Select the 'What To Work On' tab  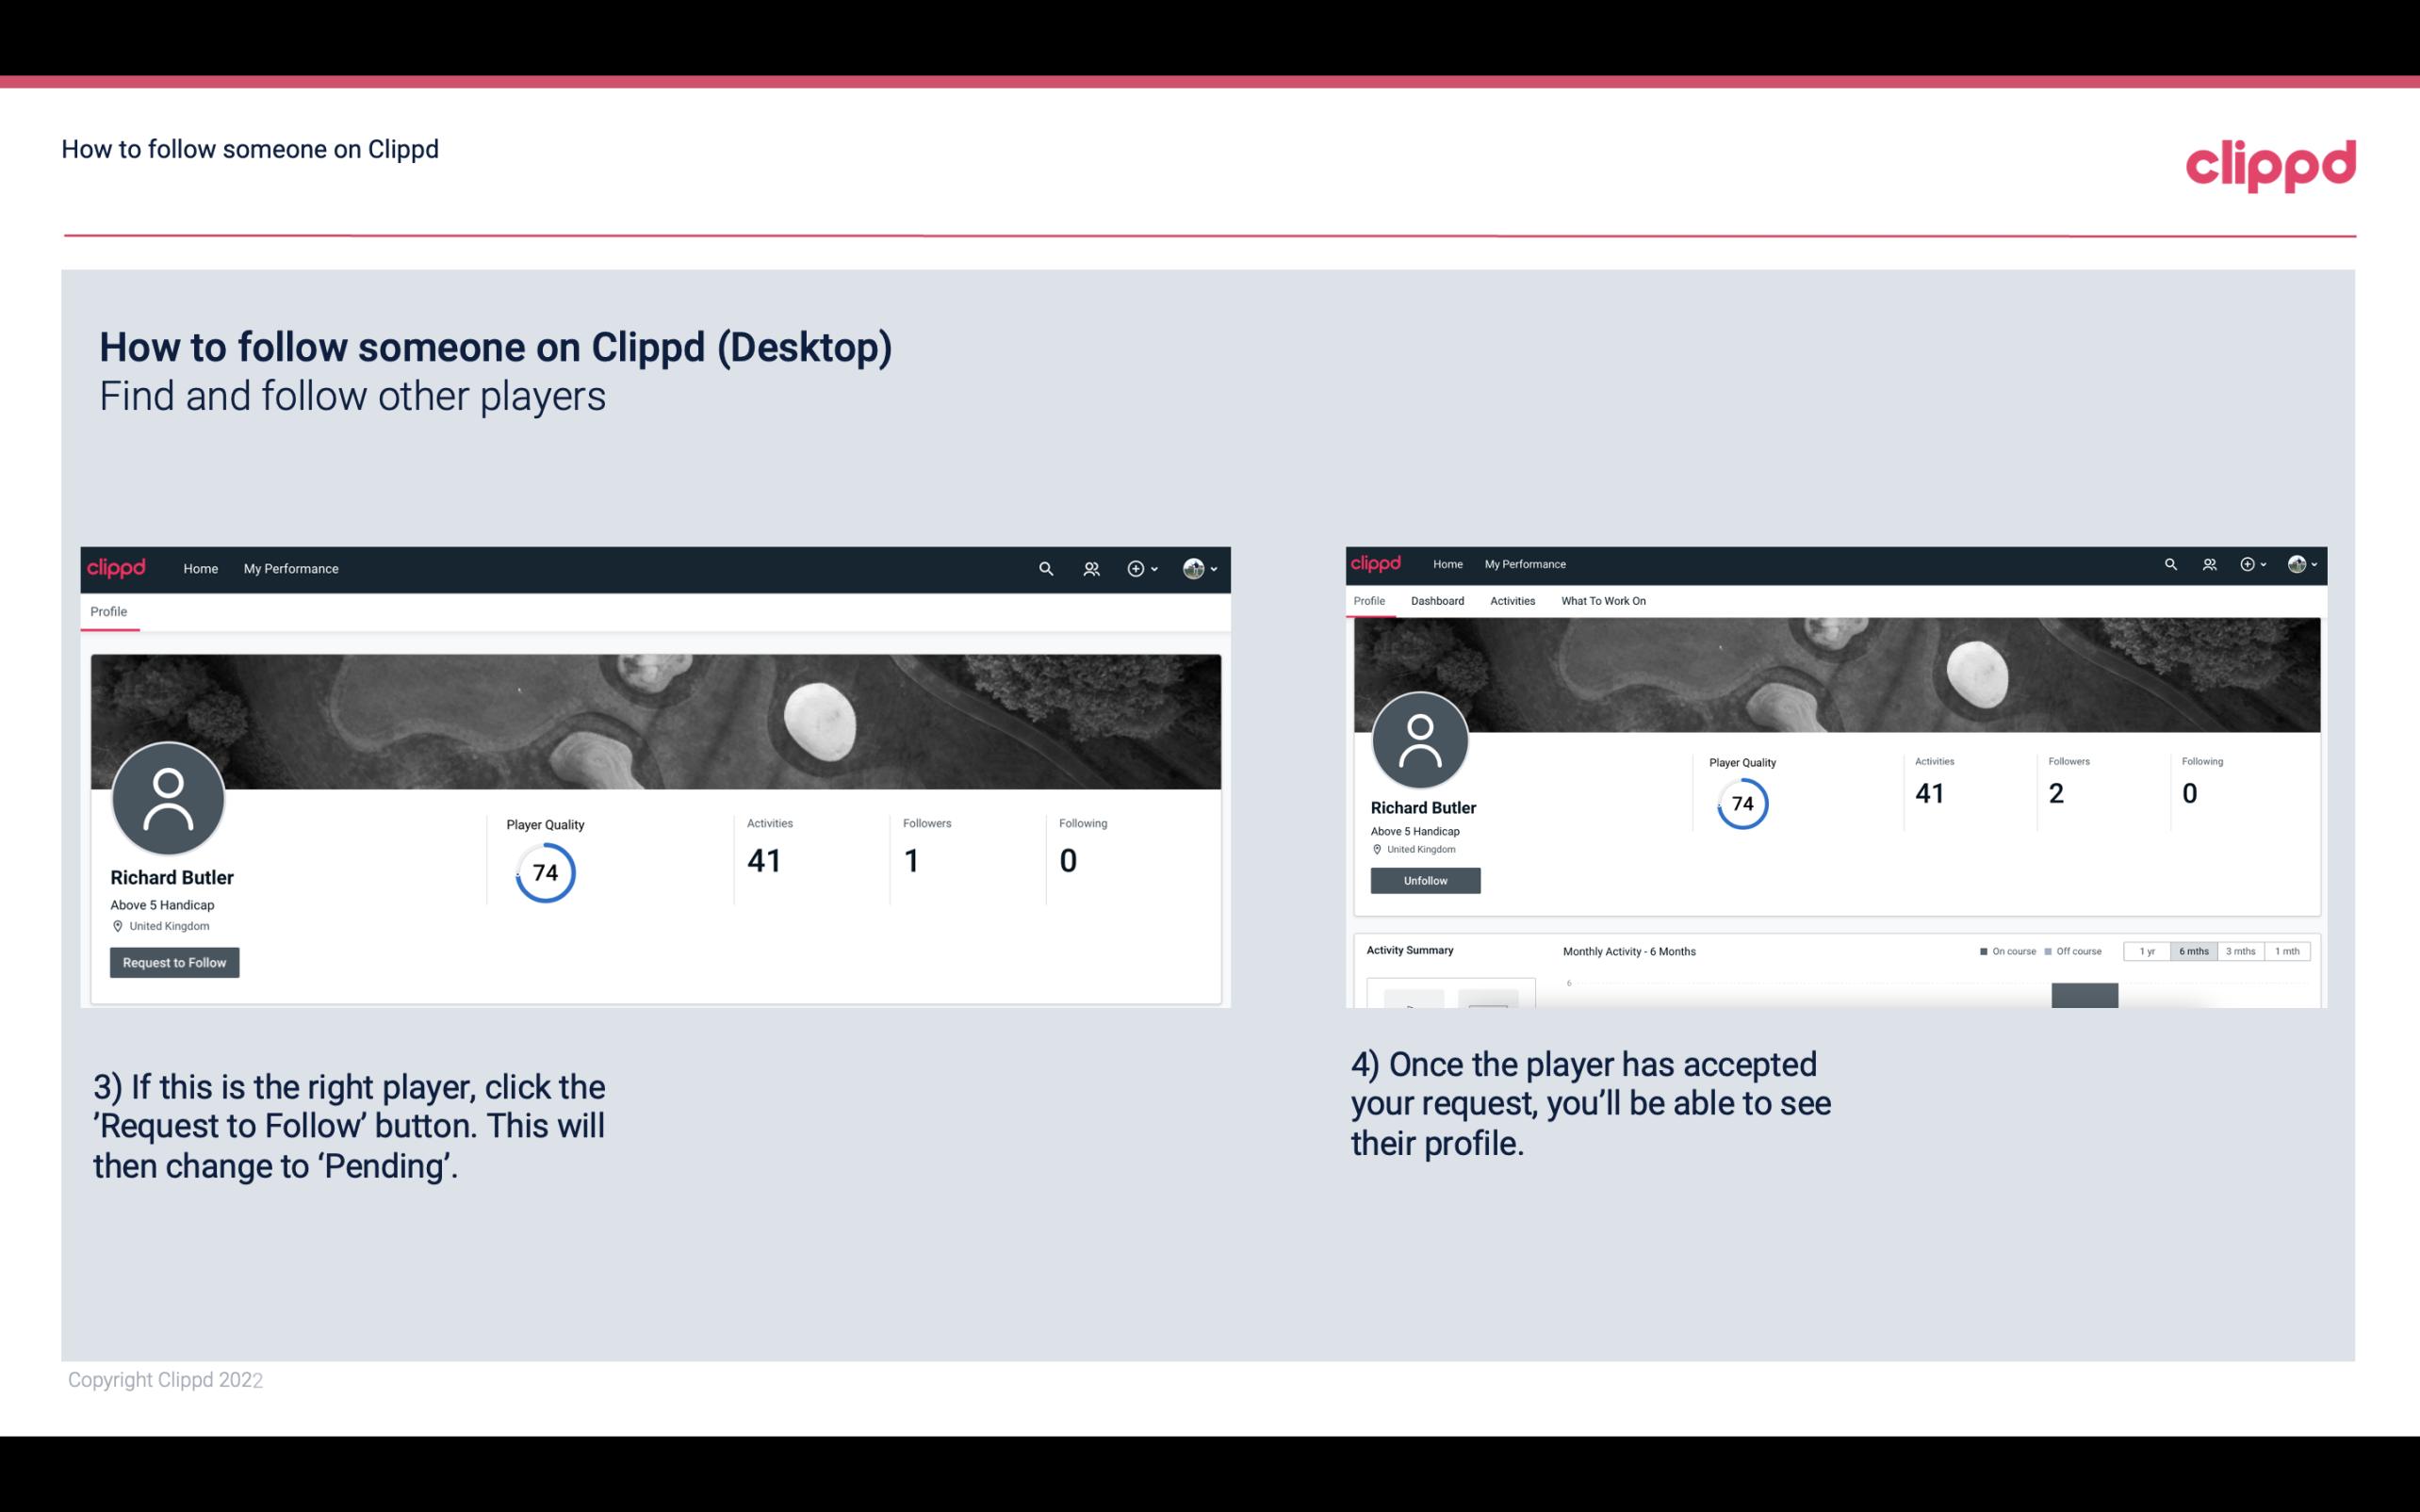pyautogui.click(x=1601, y=601)
